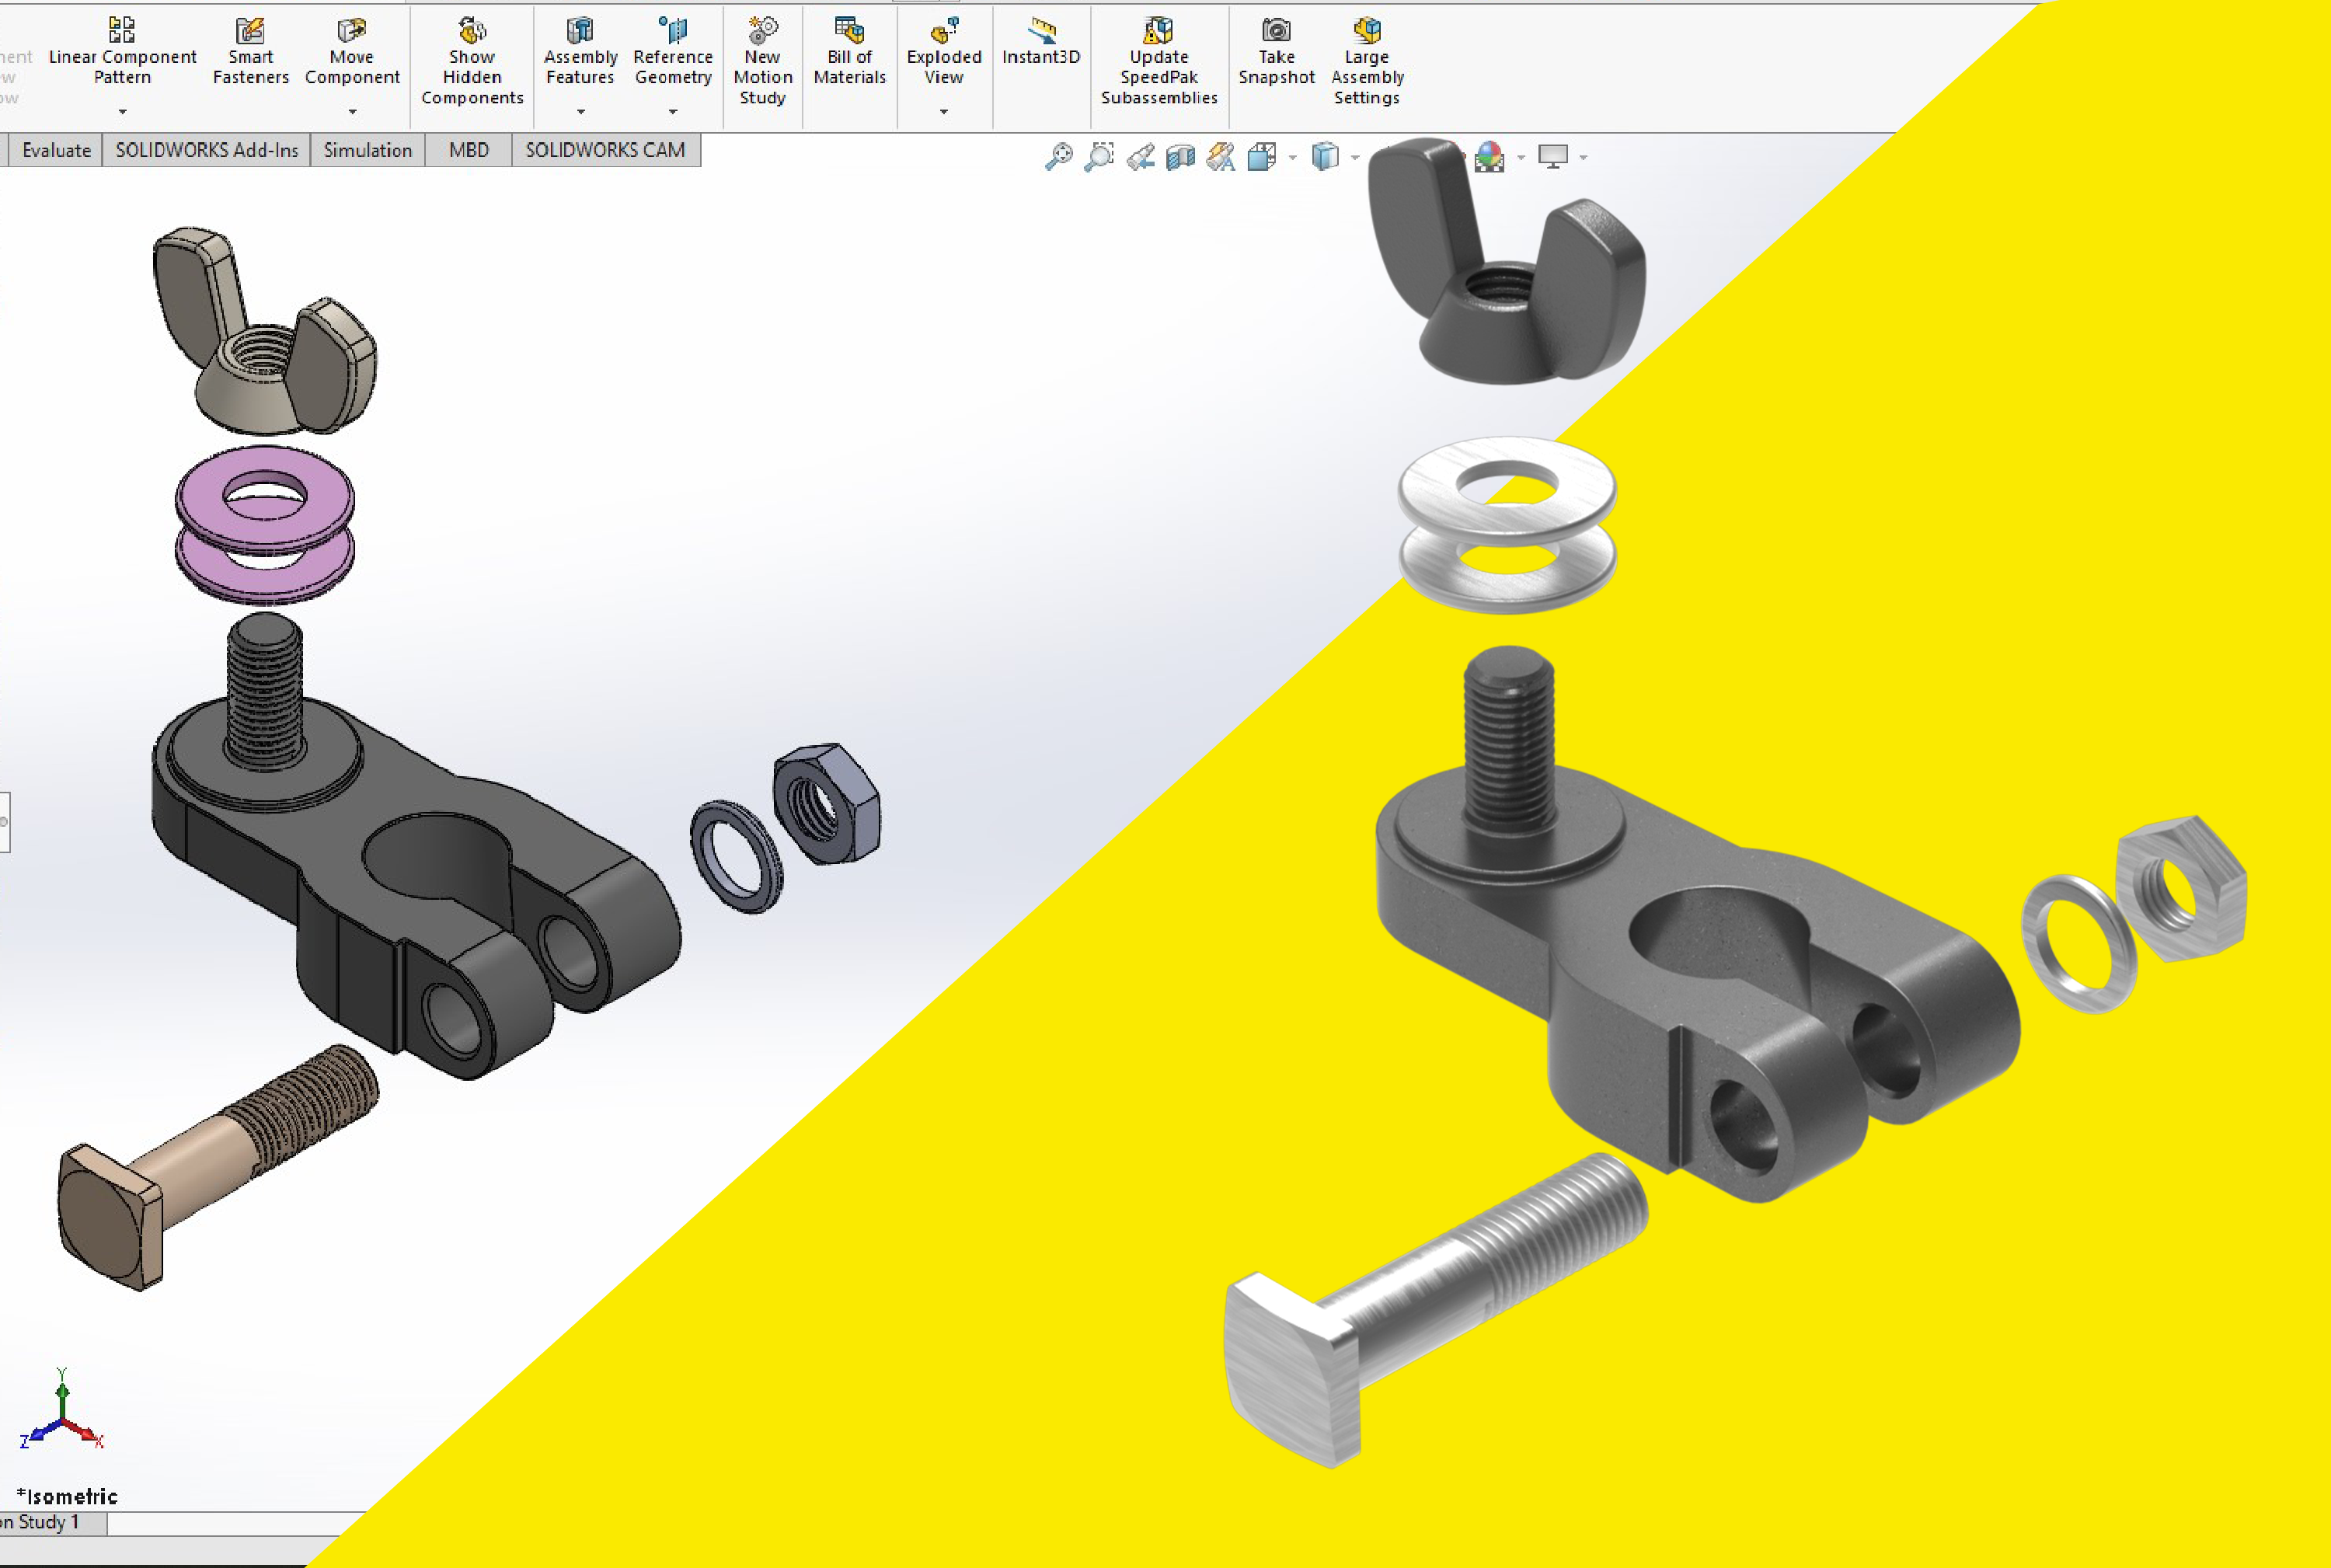
Task: Open the SOLIDWORKS CAM tab
Action: (x=605, y=150)
